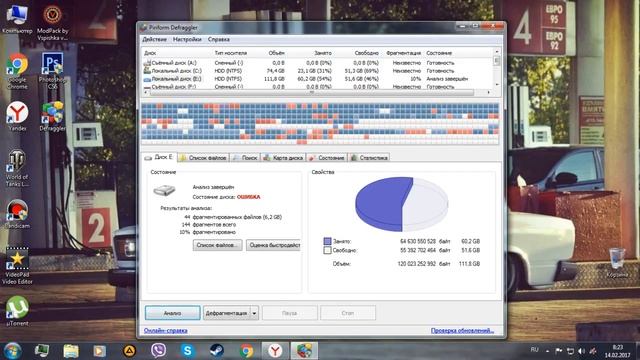Open the Проверка обновлений... link

coord(462,330)
